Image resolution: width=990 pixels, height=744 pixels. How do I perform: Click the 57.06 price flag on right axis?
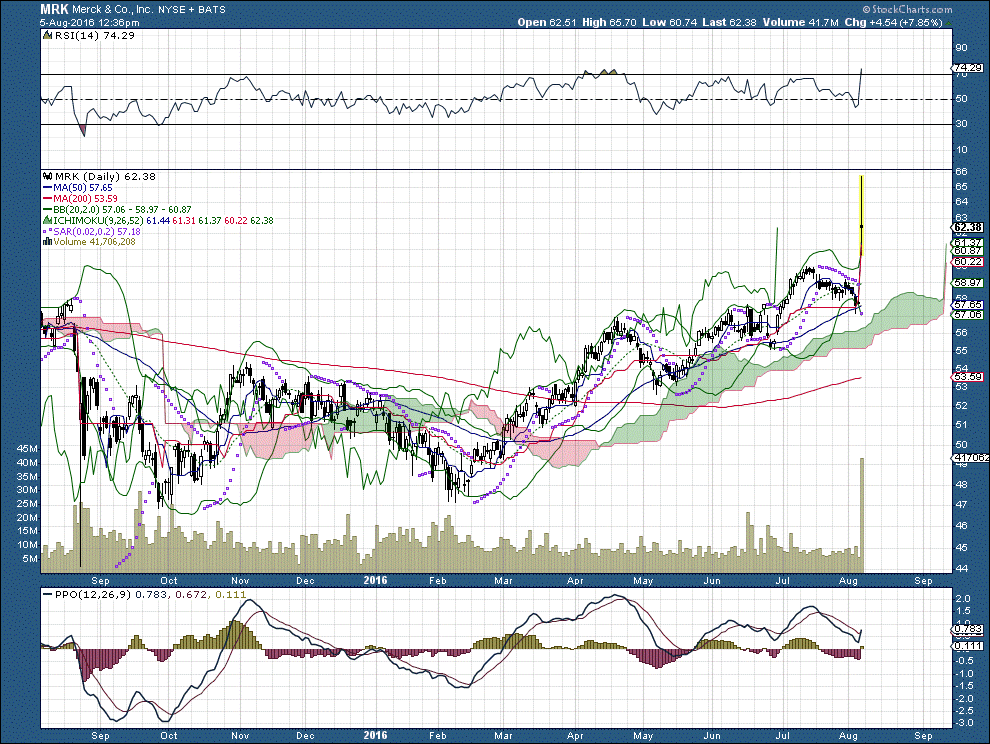[x=967, y=314]
